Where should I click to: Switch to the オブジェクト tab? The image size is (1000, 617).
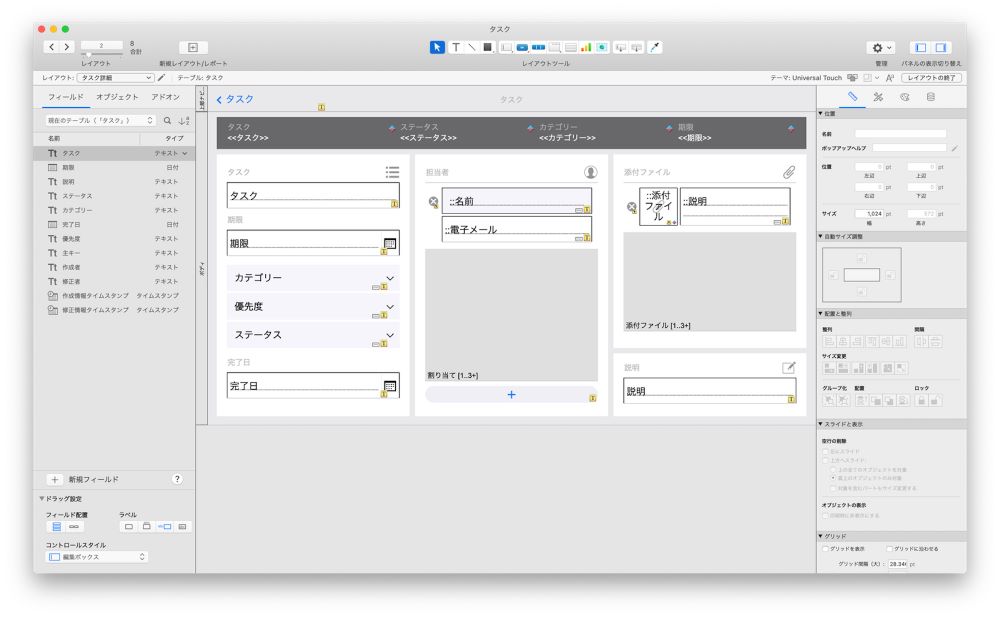(117, 97)
